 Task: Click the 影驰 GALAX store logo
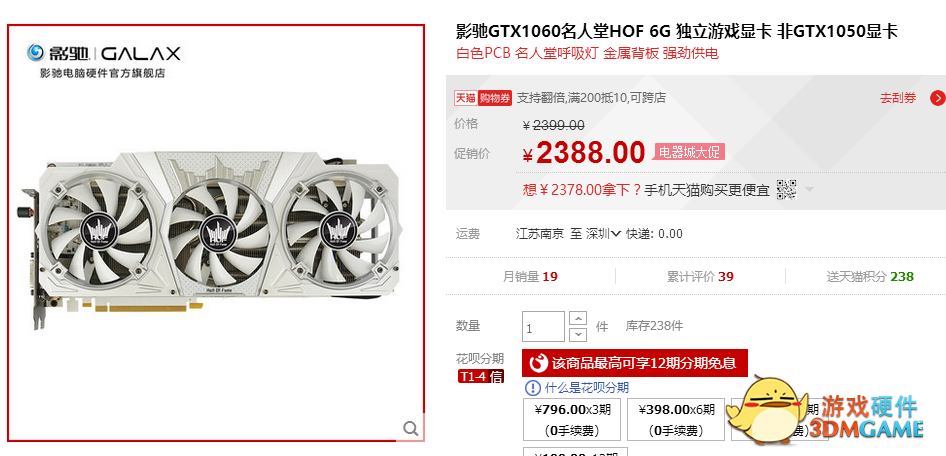tap(104, 53)
